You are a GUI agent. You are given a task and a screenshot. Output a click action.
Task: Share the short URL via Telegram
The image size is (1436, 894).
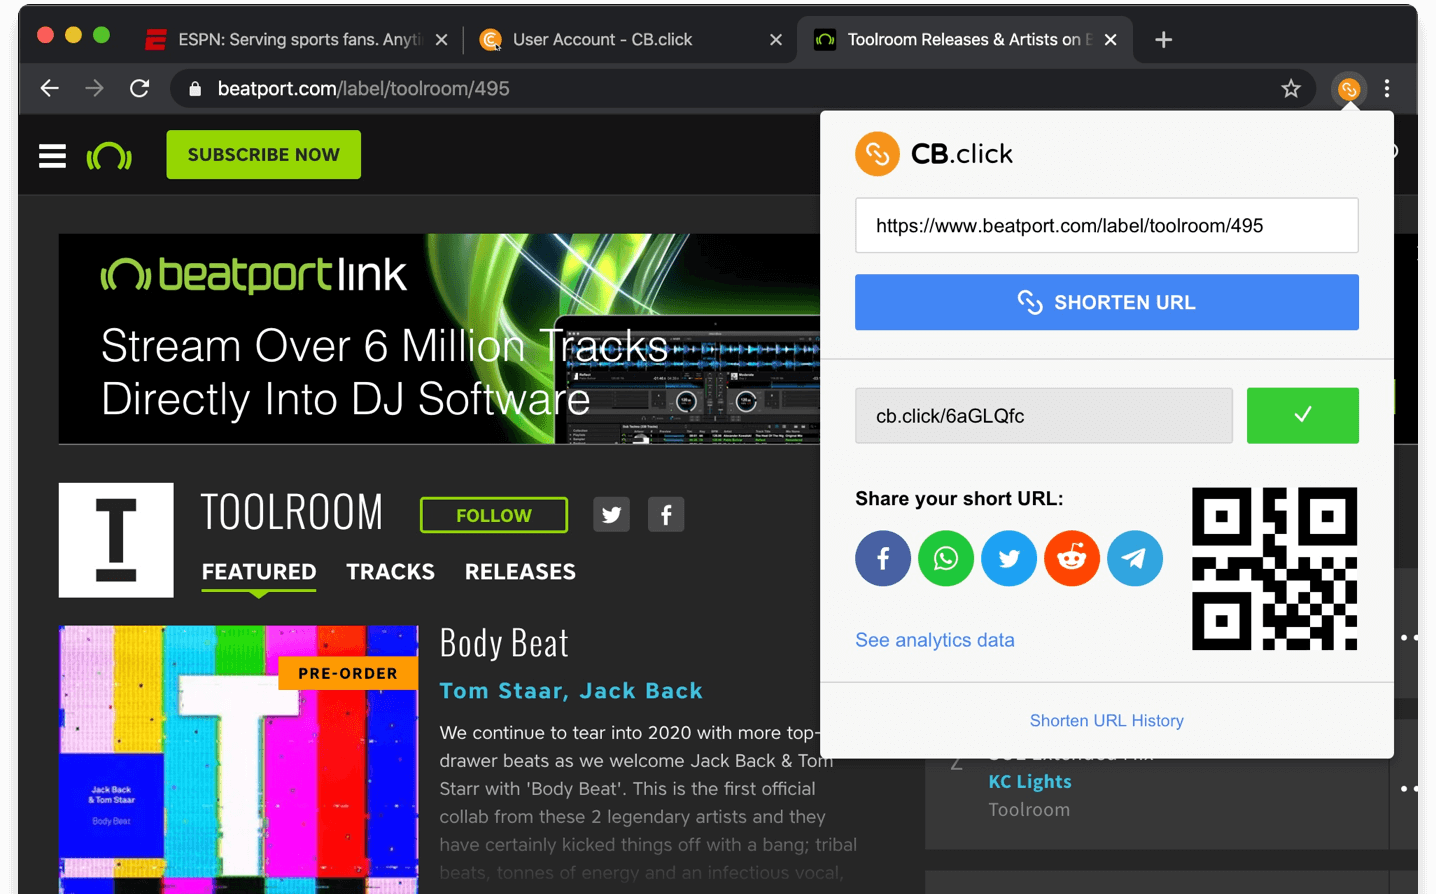pos(1134,558)
